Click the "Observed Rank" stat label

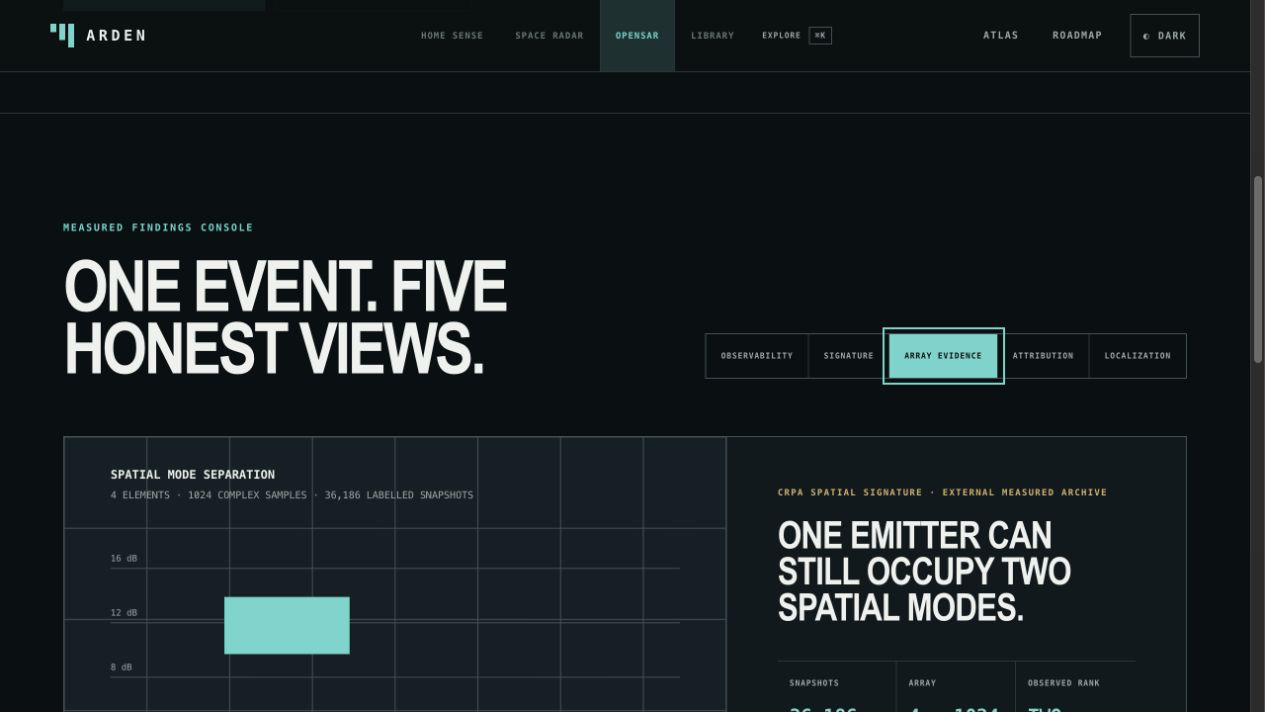pyautogui.click(x=1064, y=683)
